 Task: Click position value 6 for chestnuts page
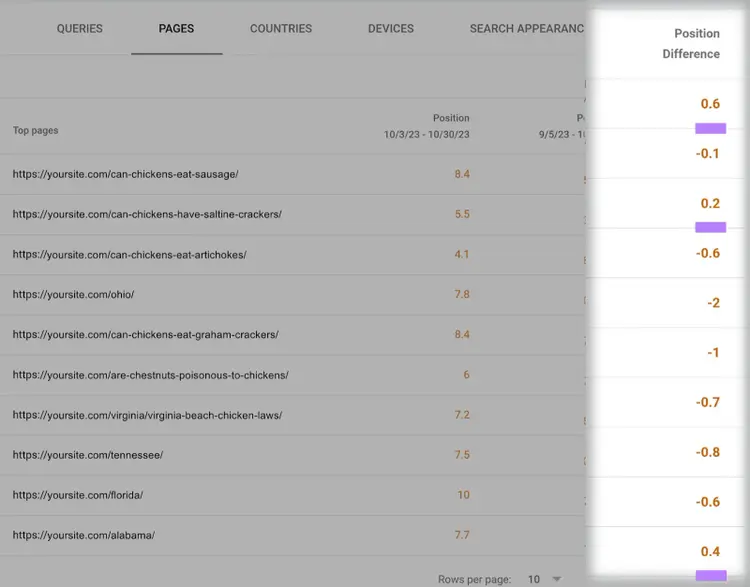[x=466, y=375]
